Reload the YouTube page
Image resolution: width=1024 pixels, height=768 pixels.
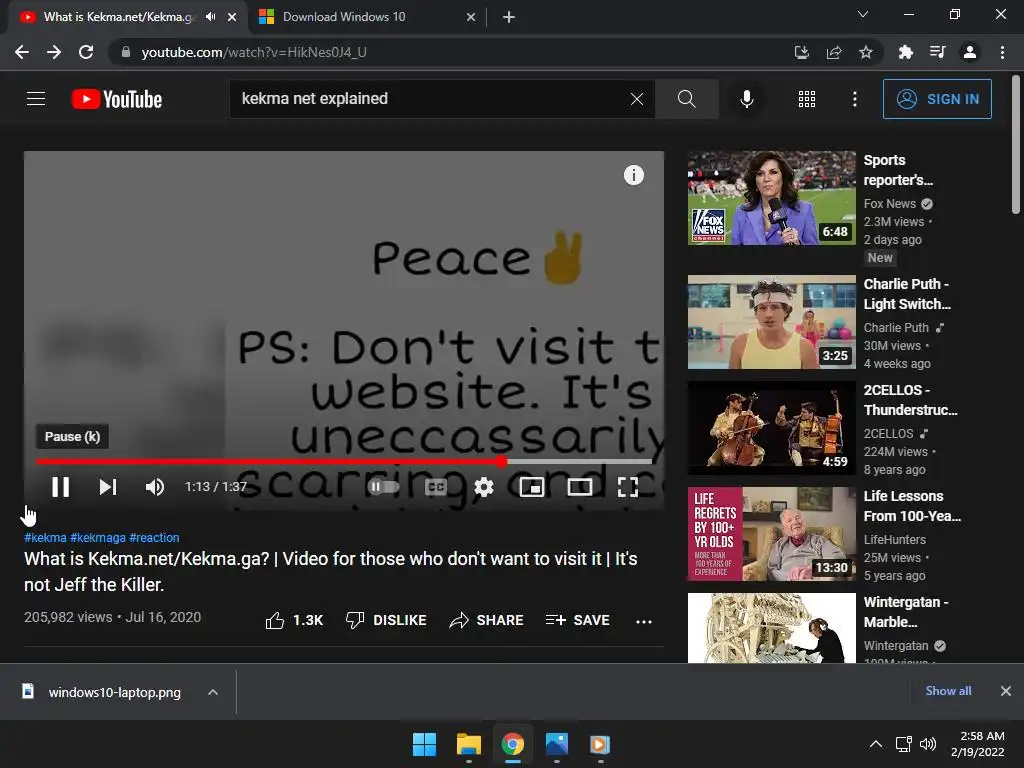[86, 52]
